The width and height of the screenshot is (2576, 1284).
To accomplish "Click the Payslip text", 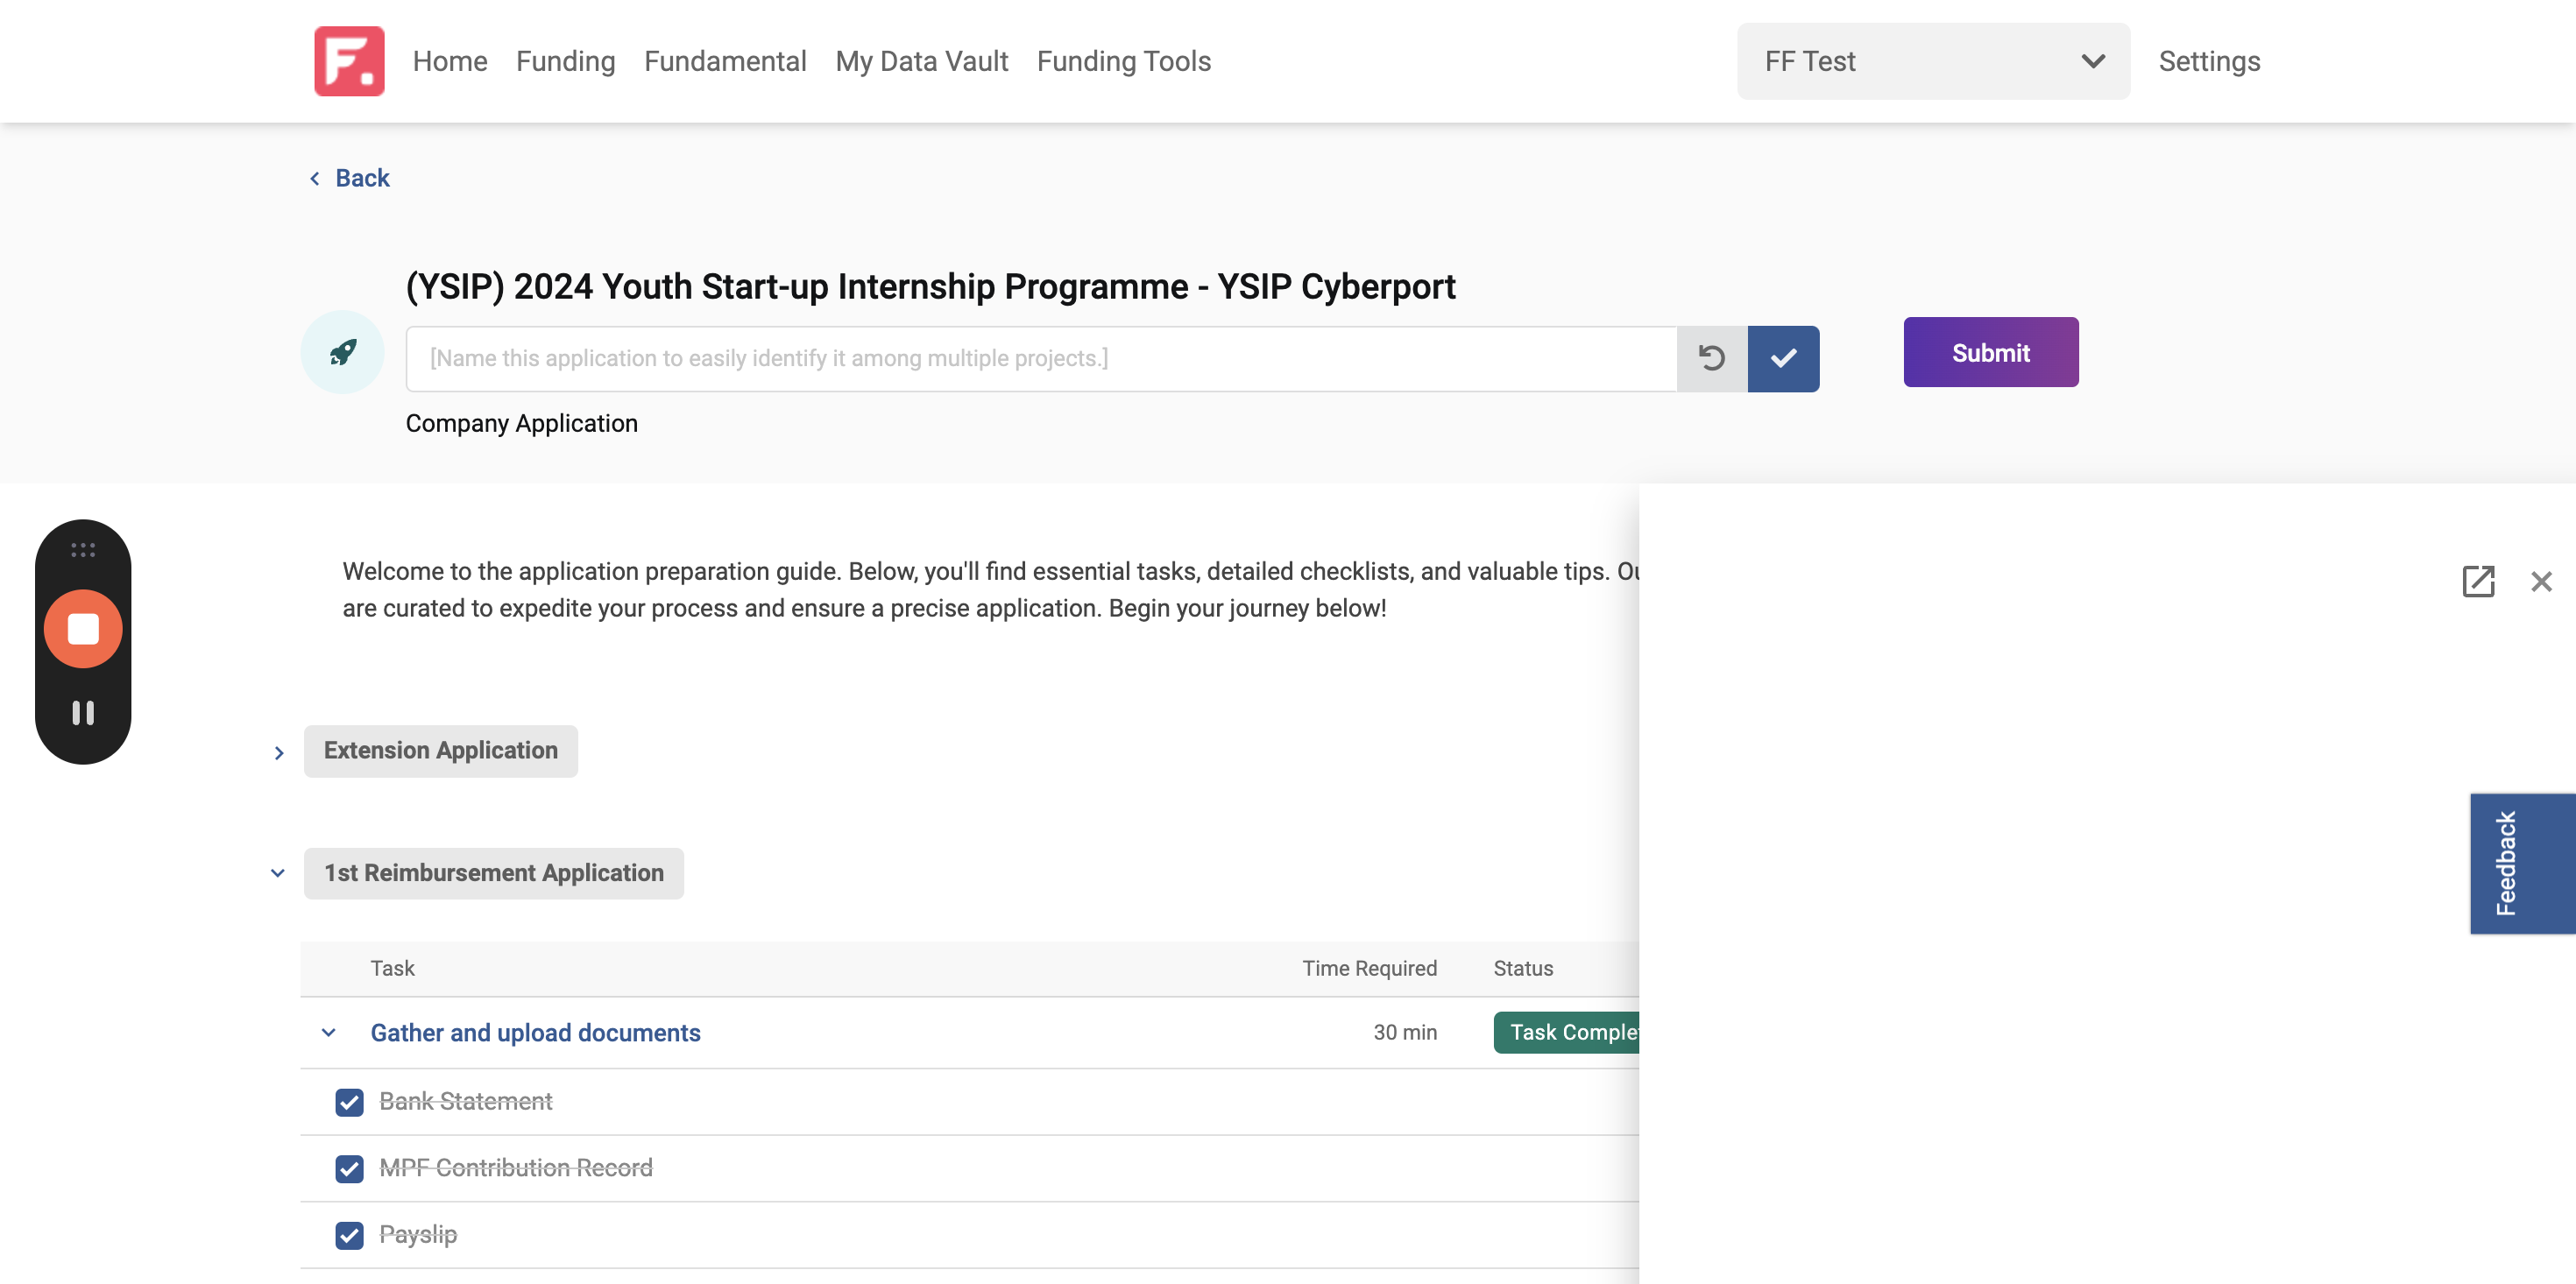I will (418, 1235).
